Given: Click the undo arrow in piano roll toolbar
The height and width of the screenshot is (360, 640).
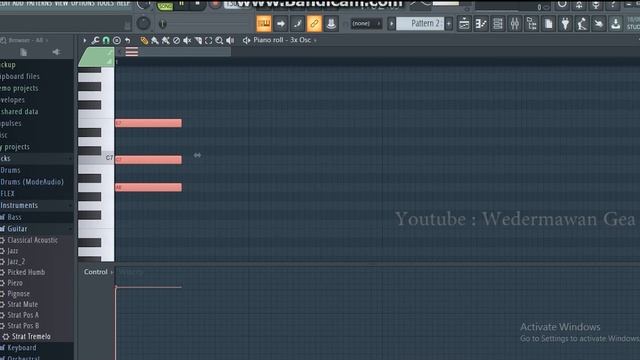Looking at the screenshot, I should click(128, 40).
